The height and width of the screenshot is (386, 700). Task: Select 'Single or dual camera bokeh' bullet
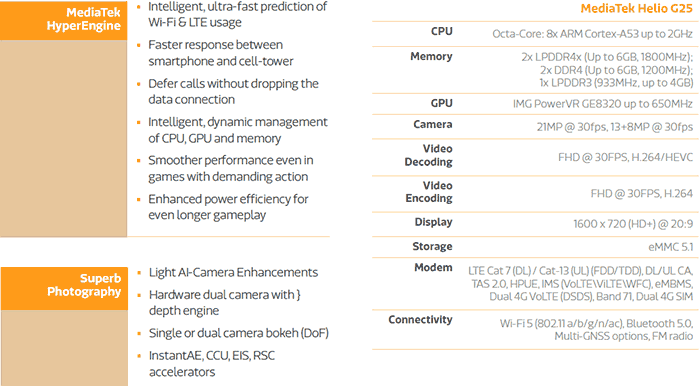coord(238,333)
